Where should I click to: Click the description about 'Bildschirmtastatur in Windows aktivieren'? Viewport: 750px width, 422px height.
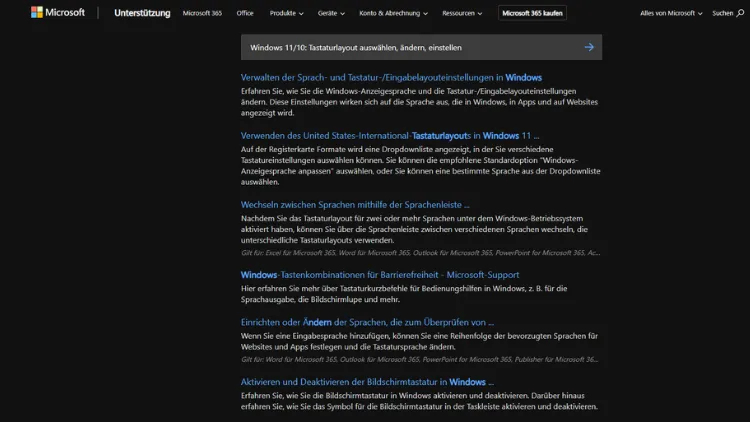pyautogui.click(x=419, y=401)
